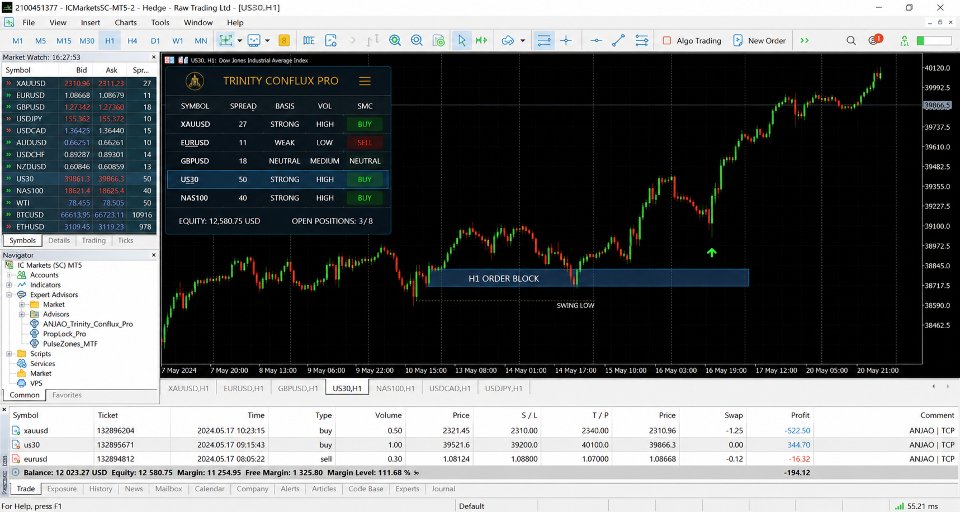Open the File menu
This screenshot has height=512, width=960.
pos(29,23)
